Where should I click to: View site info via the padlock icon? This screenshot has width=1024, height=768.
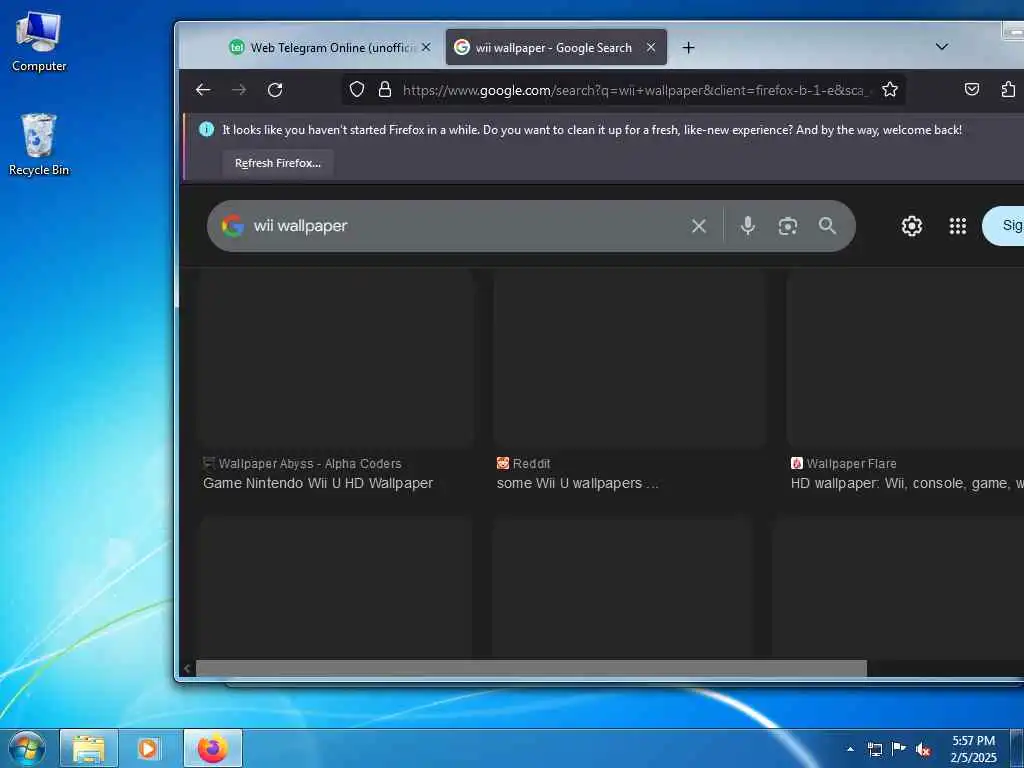click(385, 89)
